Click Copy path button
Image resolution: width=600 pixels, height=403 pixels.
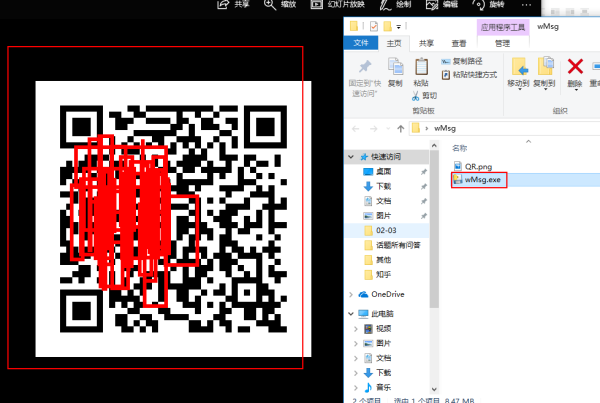click(462, 61)
